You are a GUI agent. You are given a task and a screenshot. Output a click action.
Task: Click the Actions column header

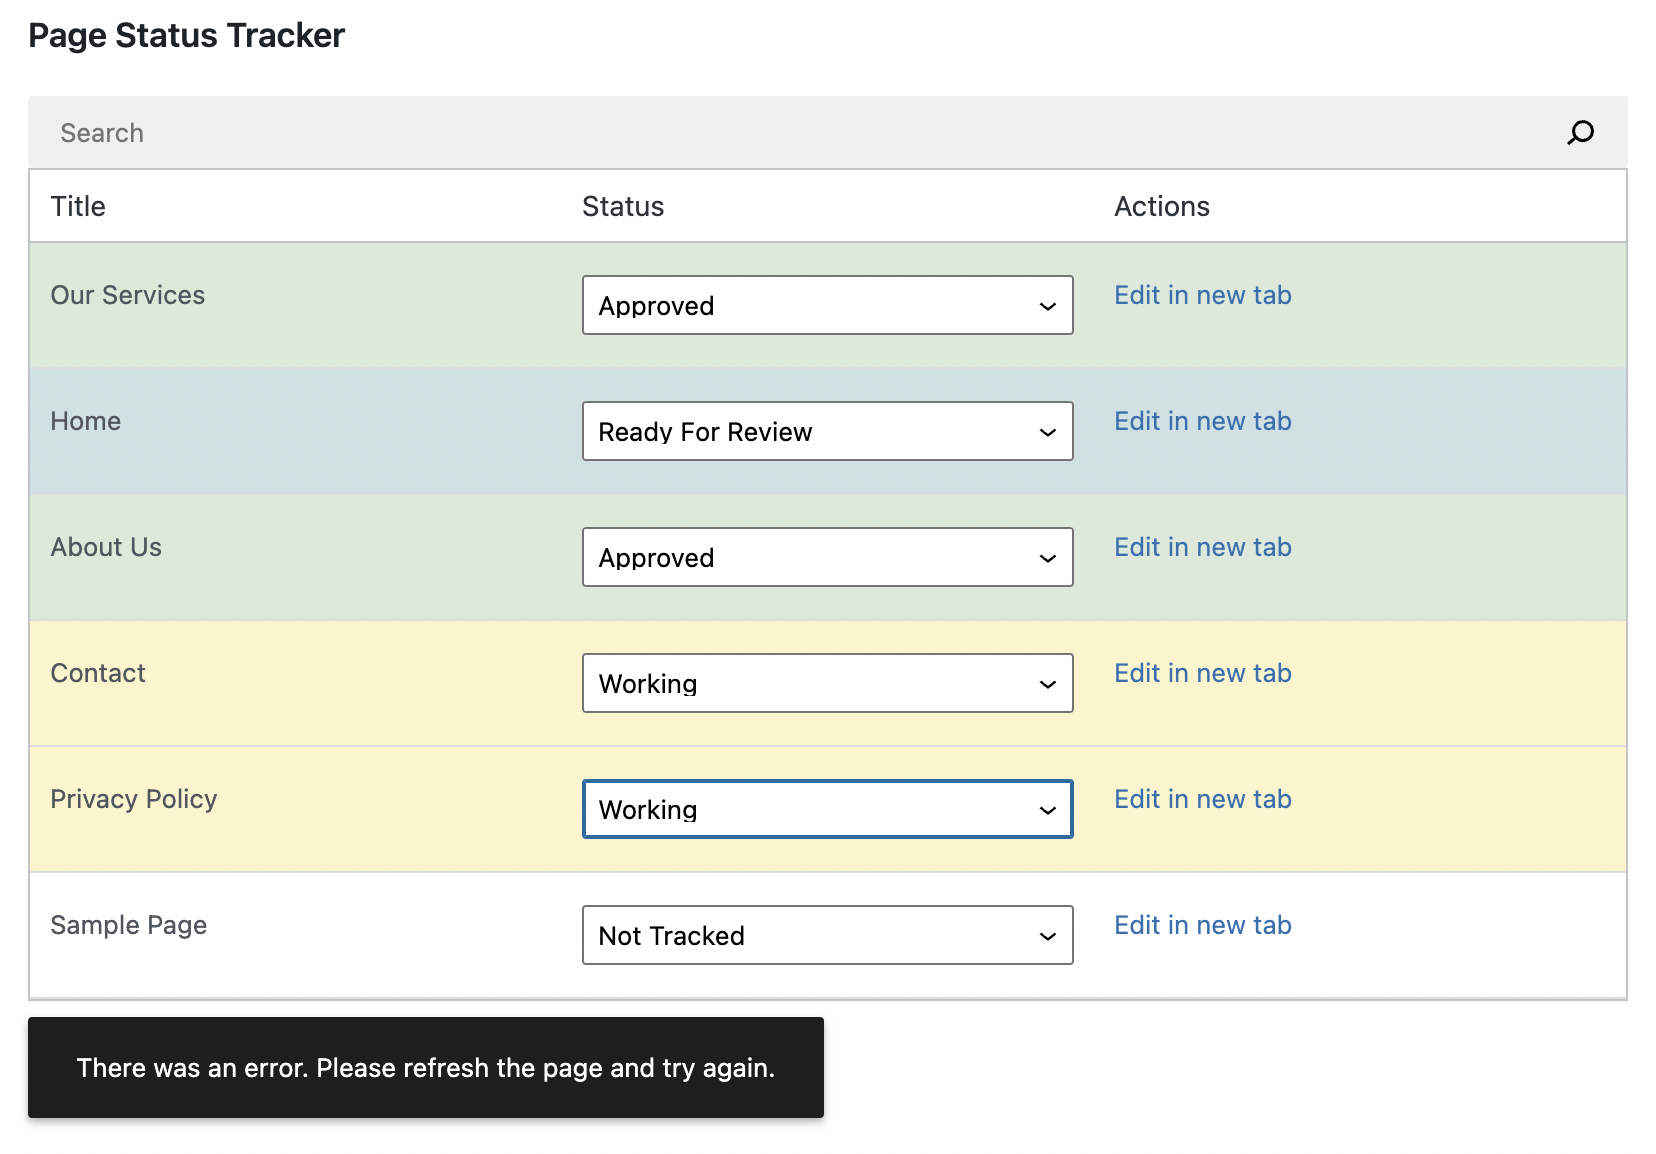[x=1161, y=206]
